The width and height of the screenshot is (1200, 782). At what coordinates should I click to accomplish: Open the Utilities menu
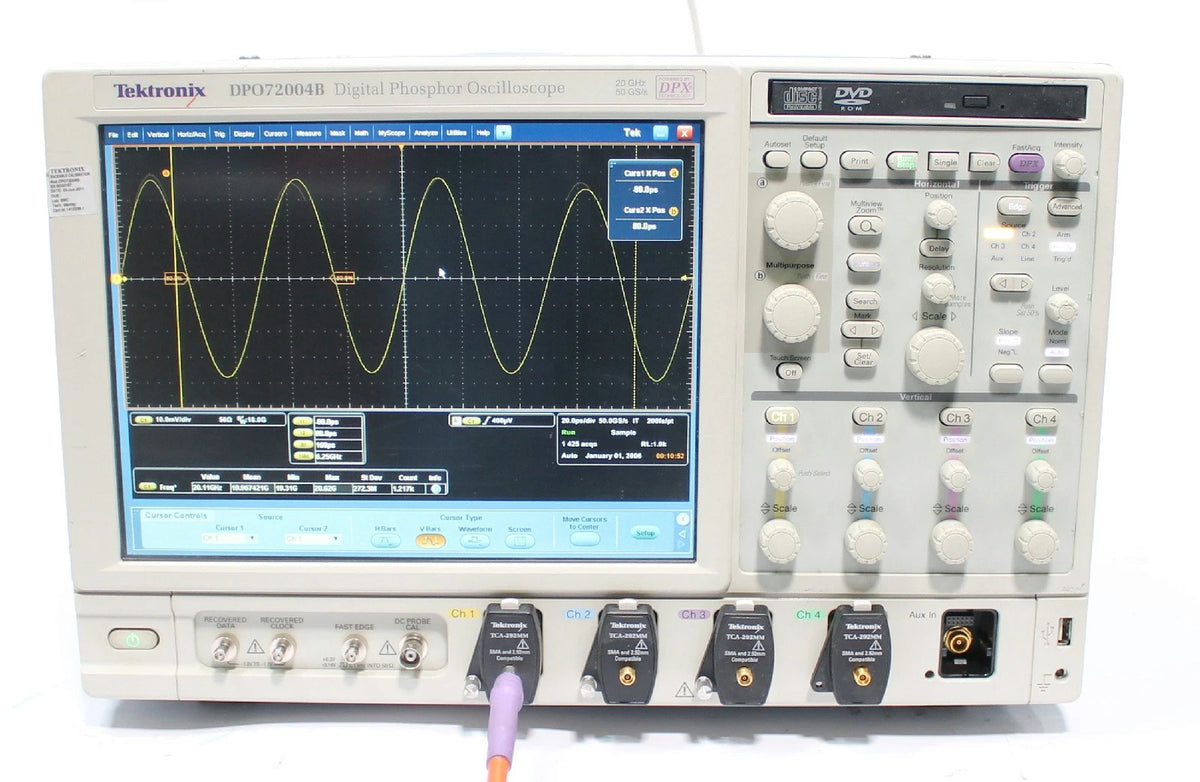pyautogui.click(x=457, y=133)
